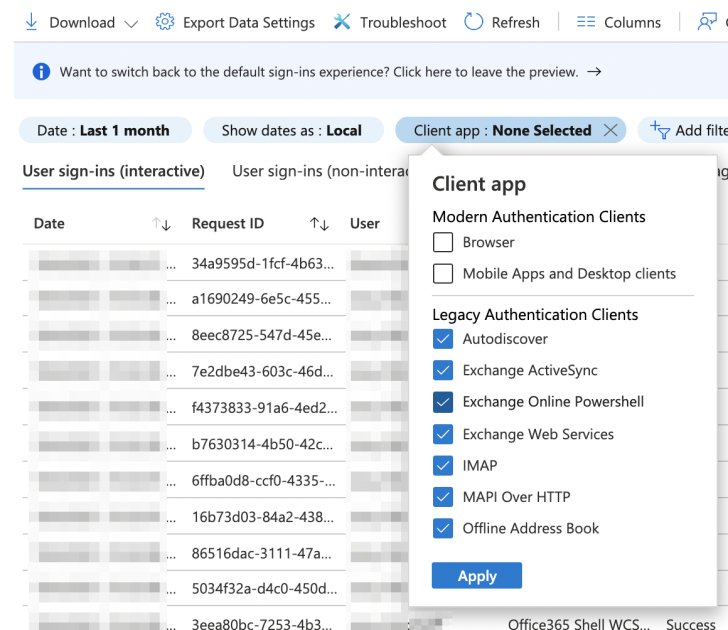Open the Columns chooser
728x630 pixels.
pyautogui.click(x=618, y=22)
